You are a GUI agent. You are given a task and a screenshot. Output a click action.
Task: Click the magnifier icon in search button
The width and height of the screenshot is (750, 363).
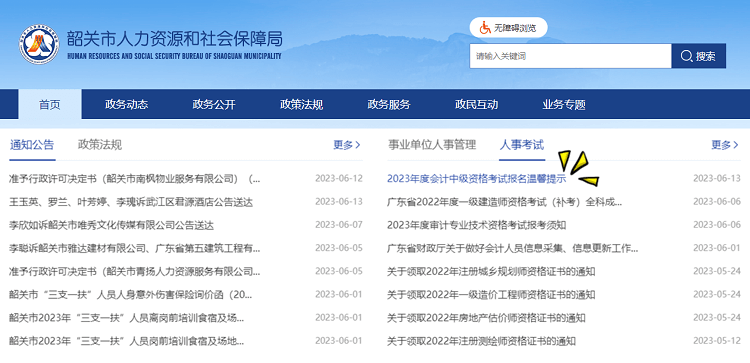click(686, 56)
